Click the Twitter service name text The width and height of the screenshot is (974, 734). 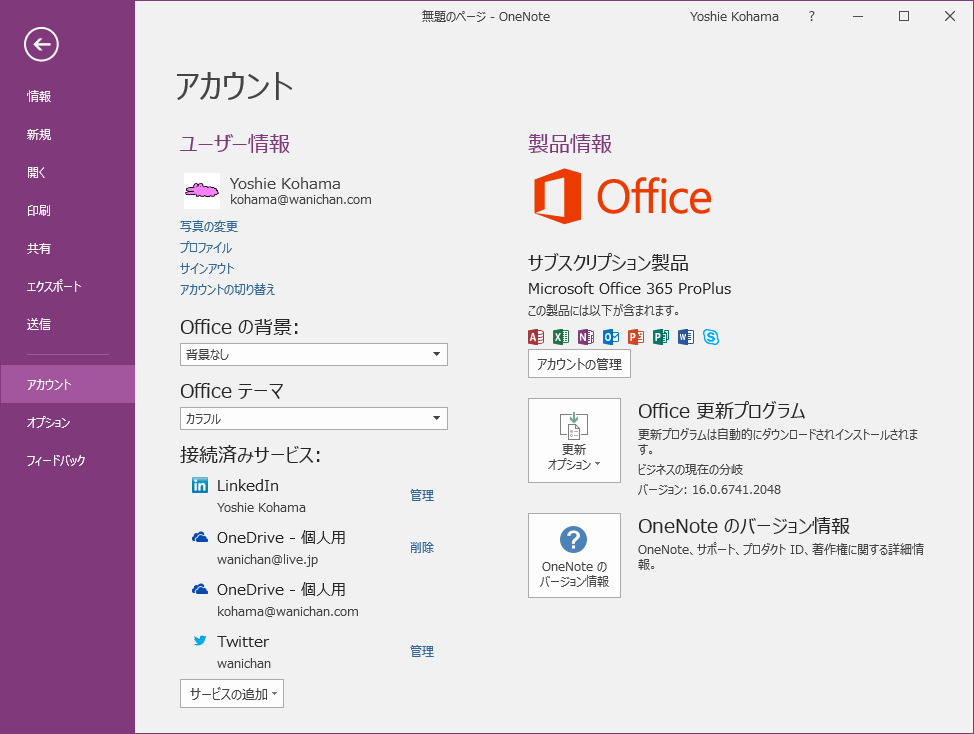pyautogui.click(x=243, y=641)
